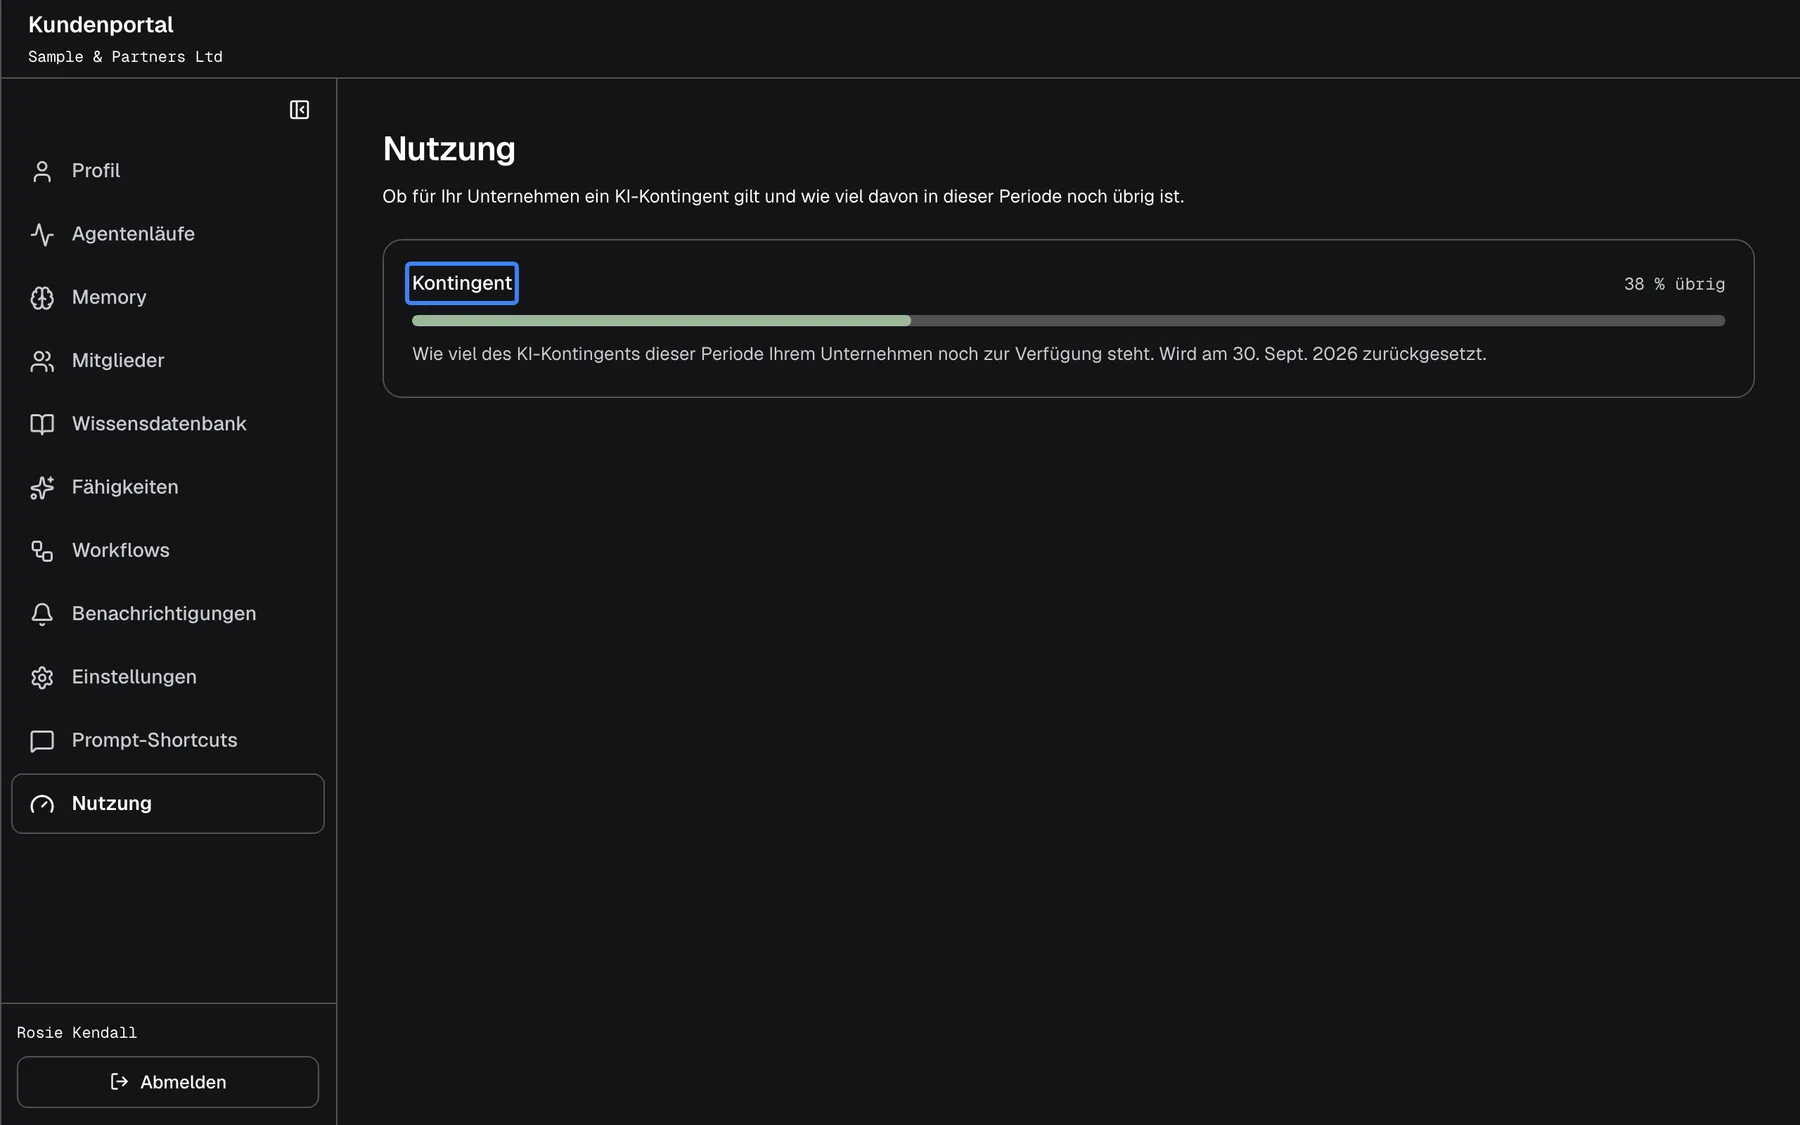Screen dimensions: 1800x1125
Task: Open the Mitglieder page
Action: pos(168,361)
